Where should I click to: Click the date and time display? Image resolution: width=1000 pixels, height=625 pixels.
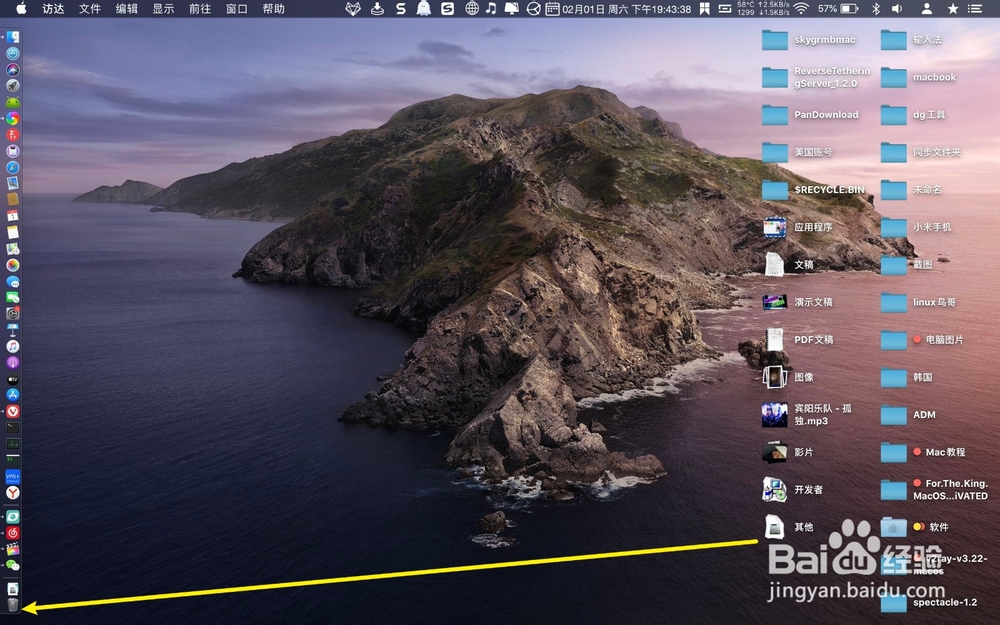627,9
